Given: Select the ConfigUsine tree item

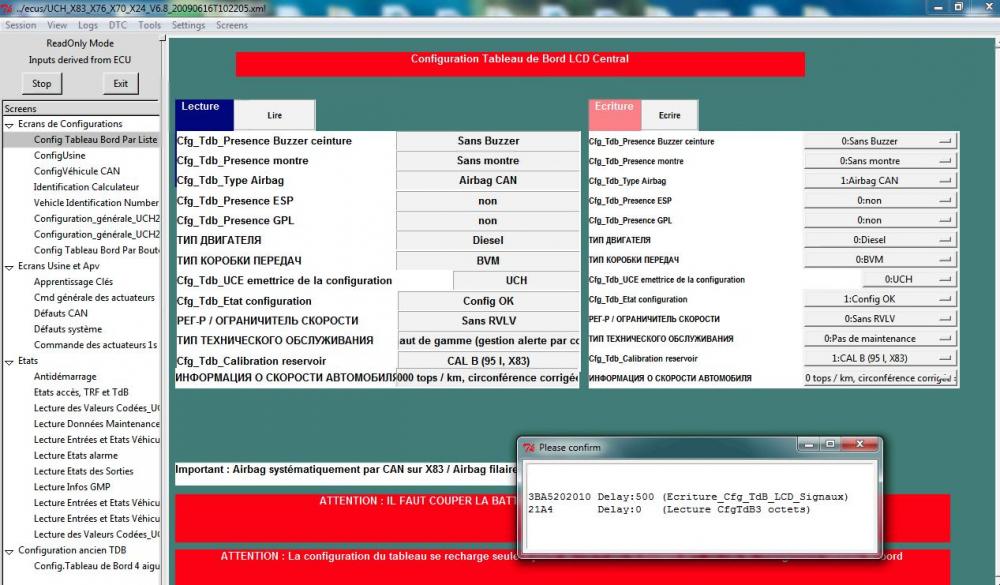Looking at the screenshot, I should coord(59,156).
